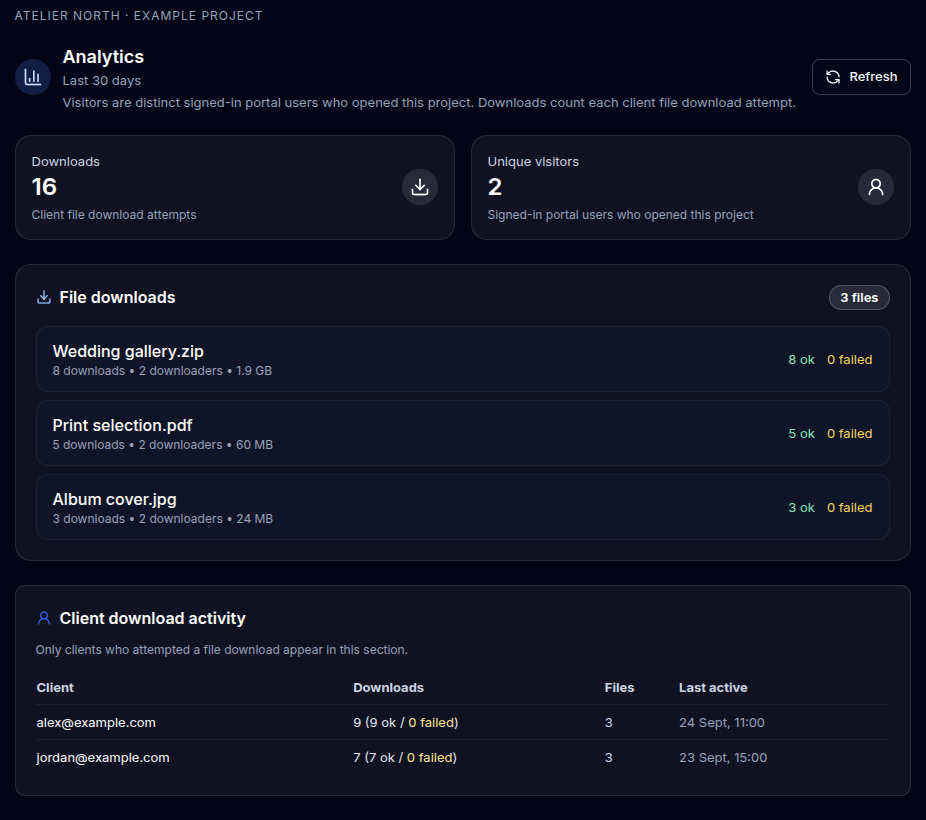Click the Refresh button
The image size is (926, 820).
(x=861, y=77)
